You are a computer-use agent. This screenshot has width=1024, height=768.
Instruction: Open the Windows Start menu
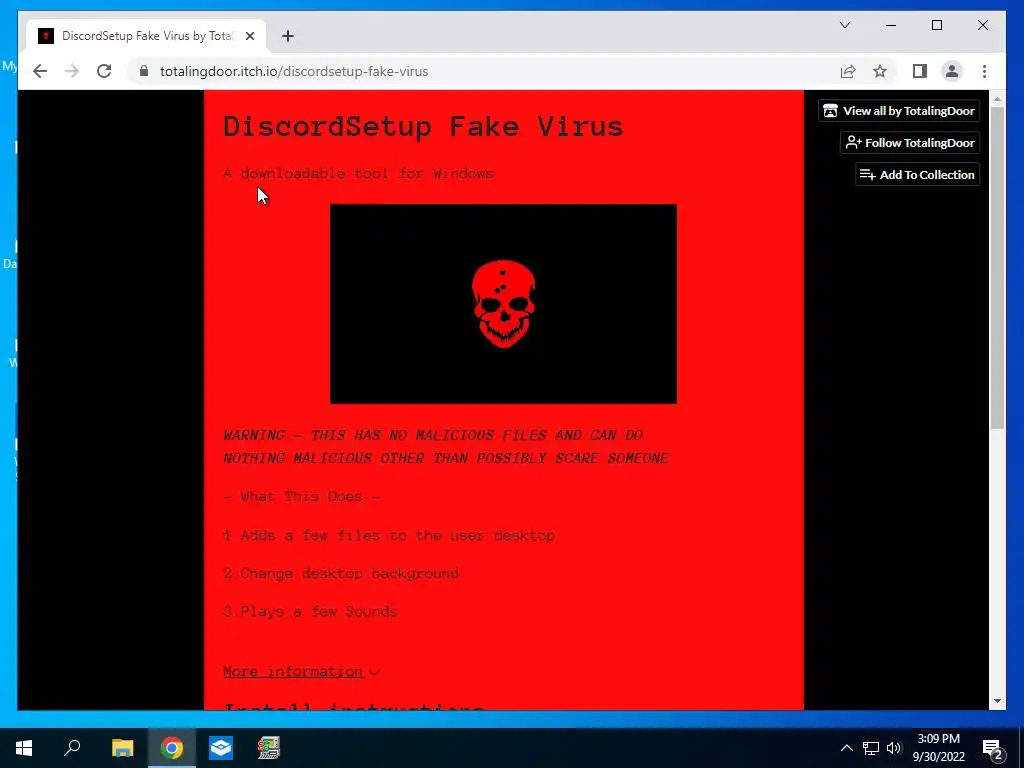click(x=24, y=748)
